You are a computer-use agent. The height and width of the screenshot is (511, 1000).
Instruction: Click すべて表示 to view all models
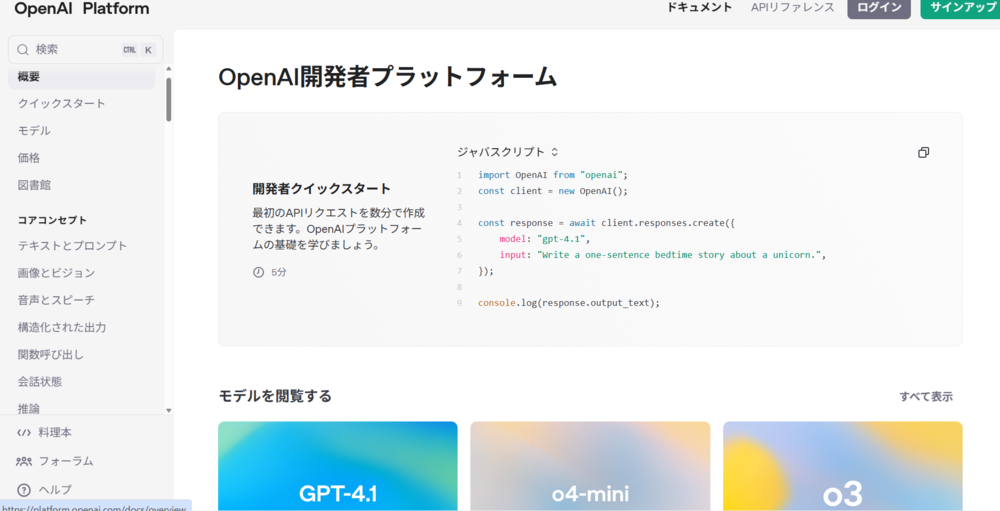click(926, 396)
